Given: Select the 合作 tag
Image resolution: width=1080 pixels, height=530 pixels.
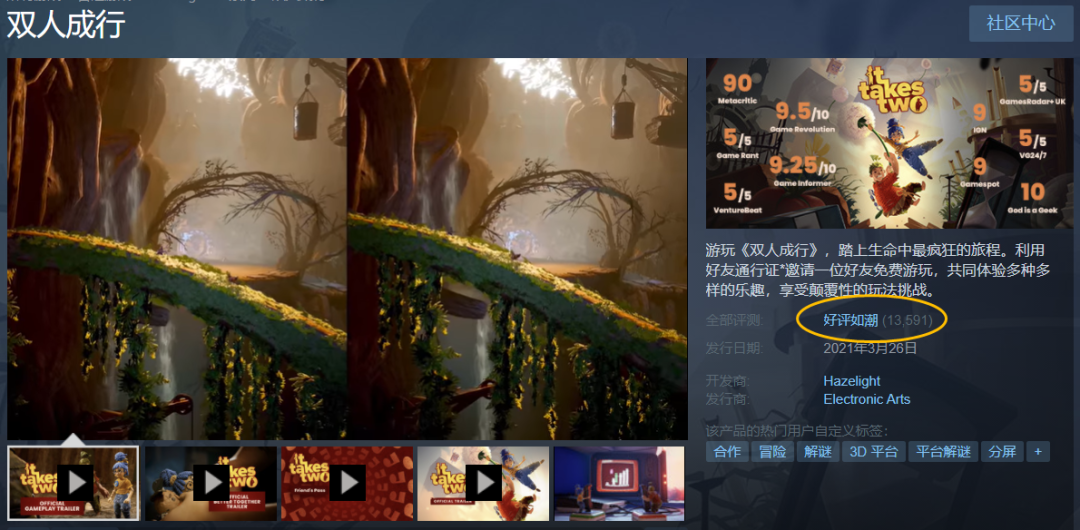Looking at the screenshot, I should [x=727, y=451].
